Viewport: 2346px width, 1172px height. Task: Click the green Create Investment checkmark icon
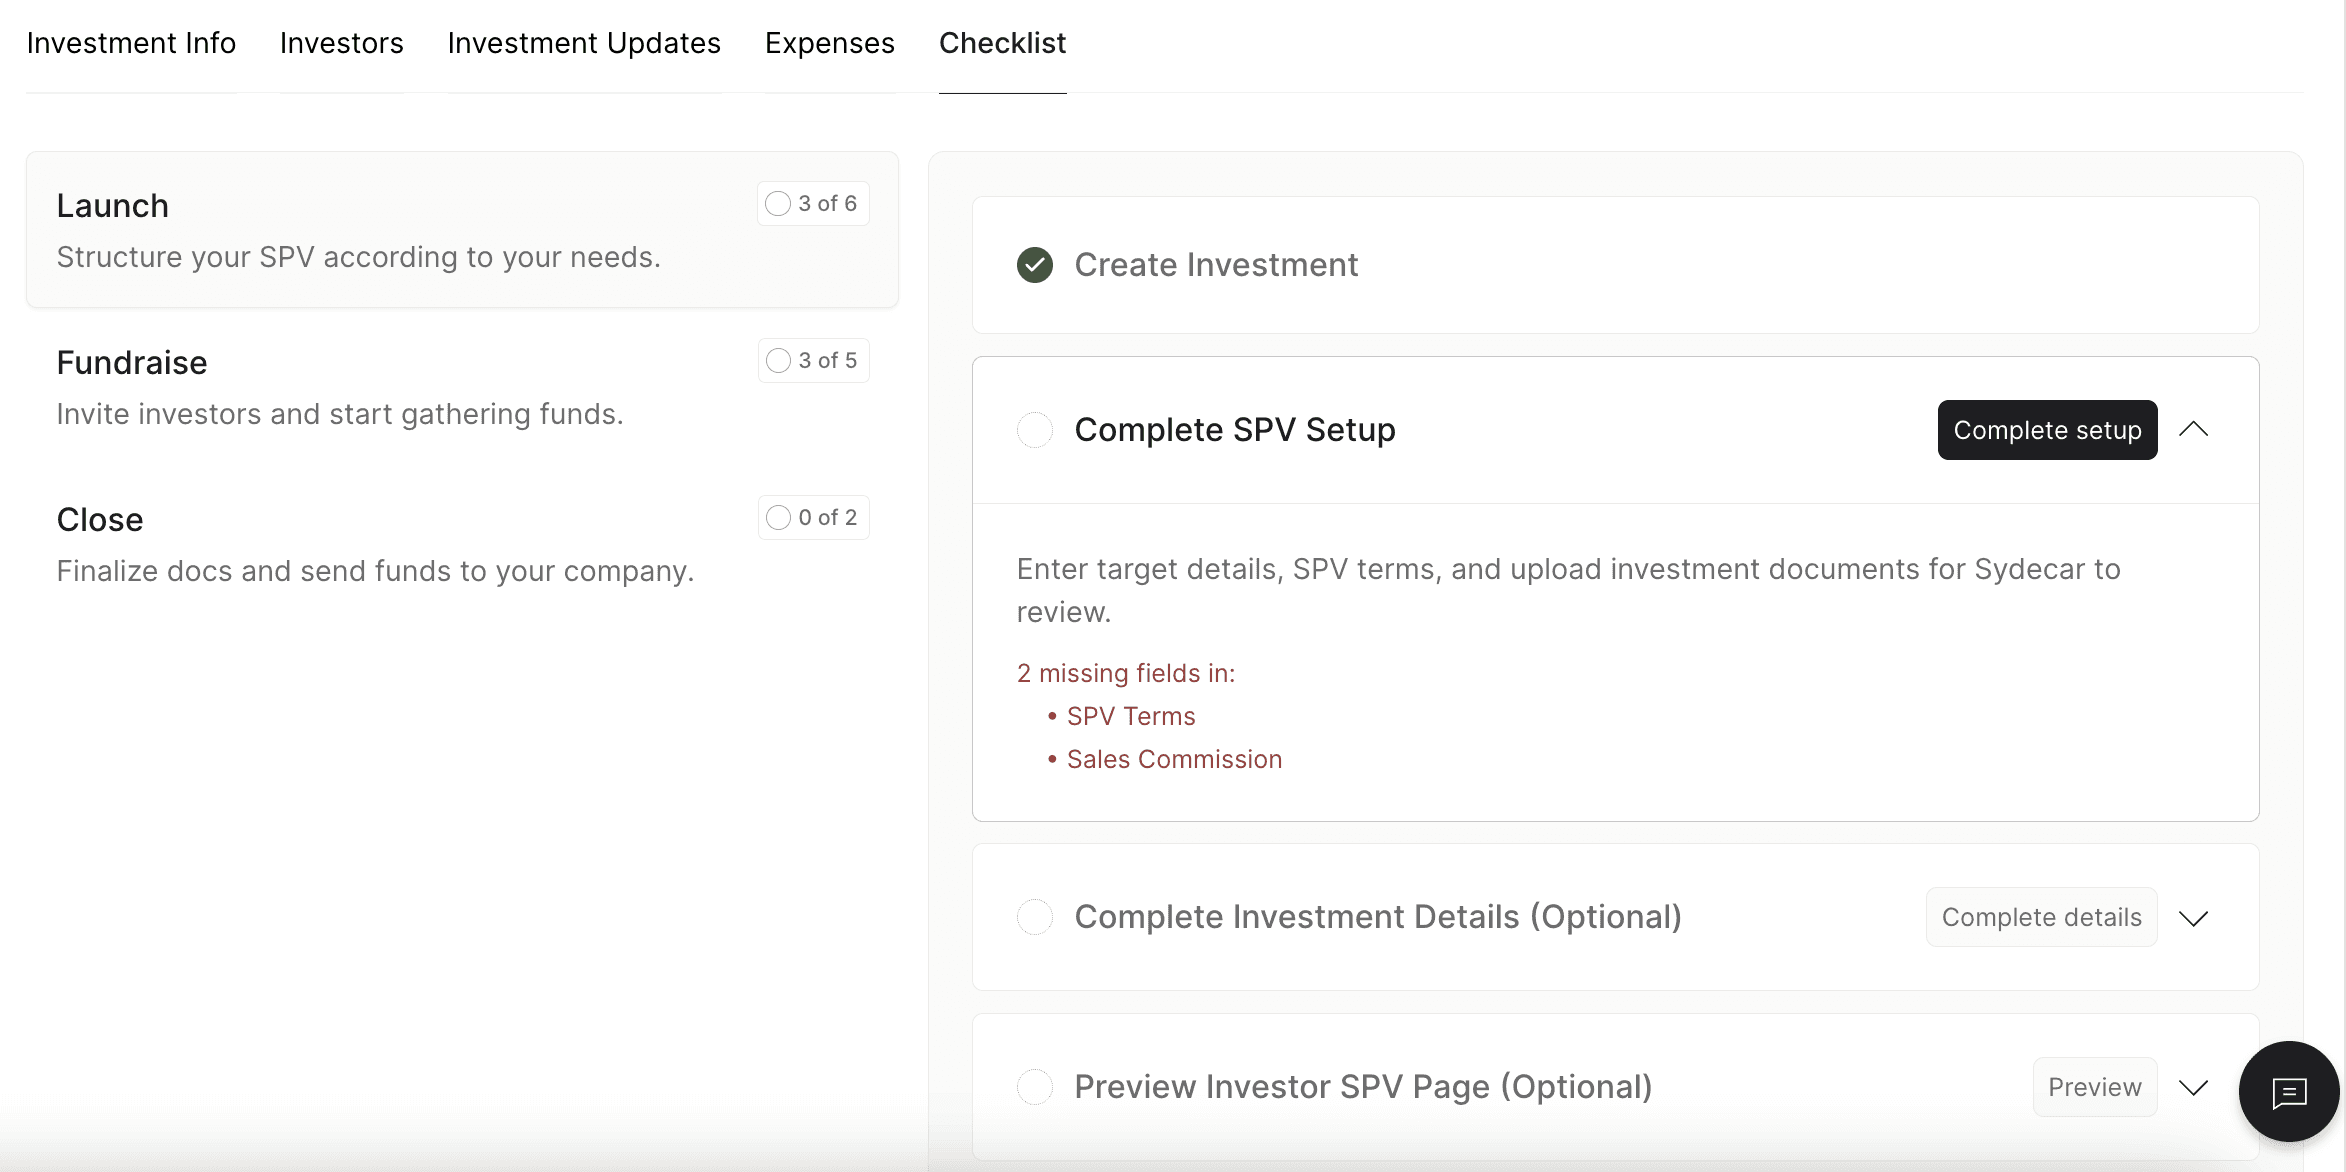(1034, 265)
